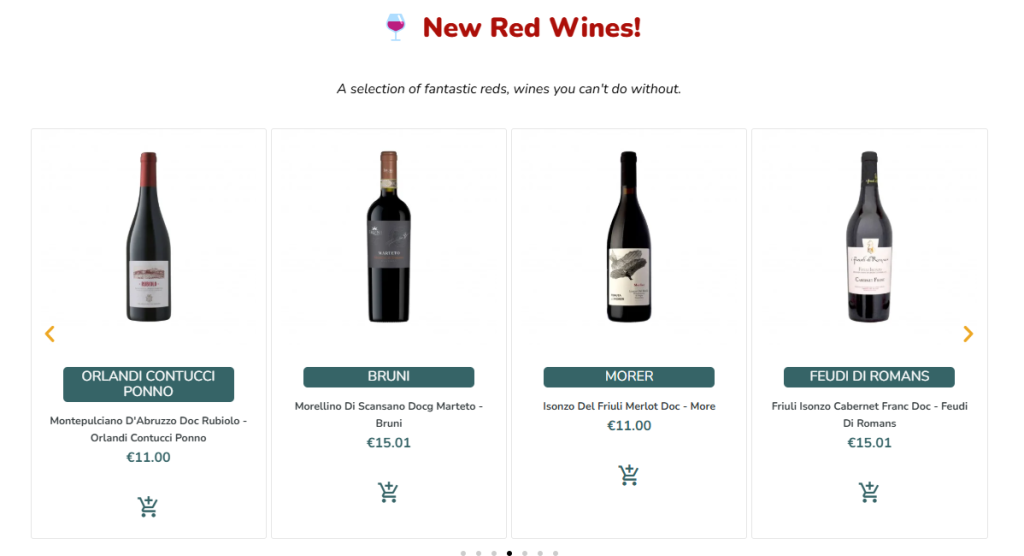
Task: Click the ORLANDI CONTUCCI PONNO brand badge
Action: (x=149, y=384)
